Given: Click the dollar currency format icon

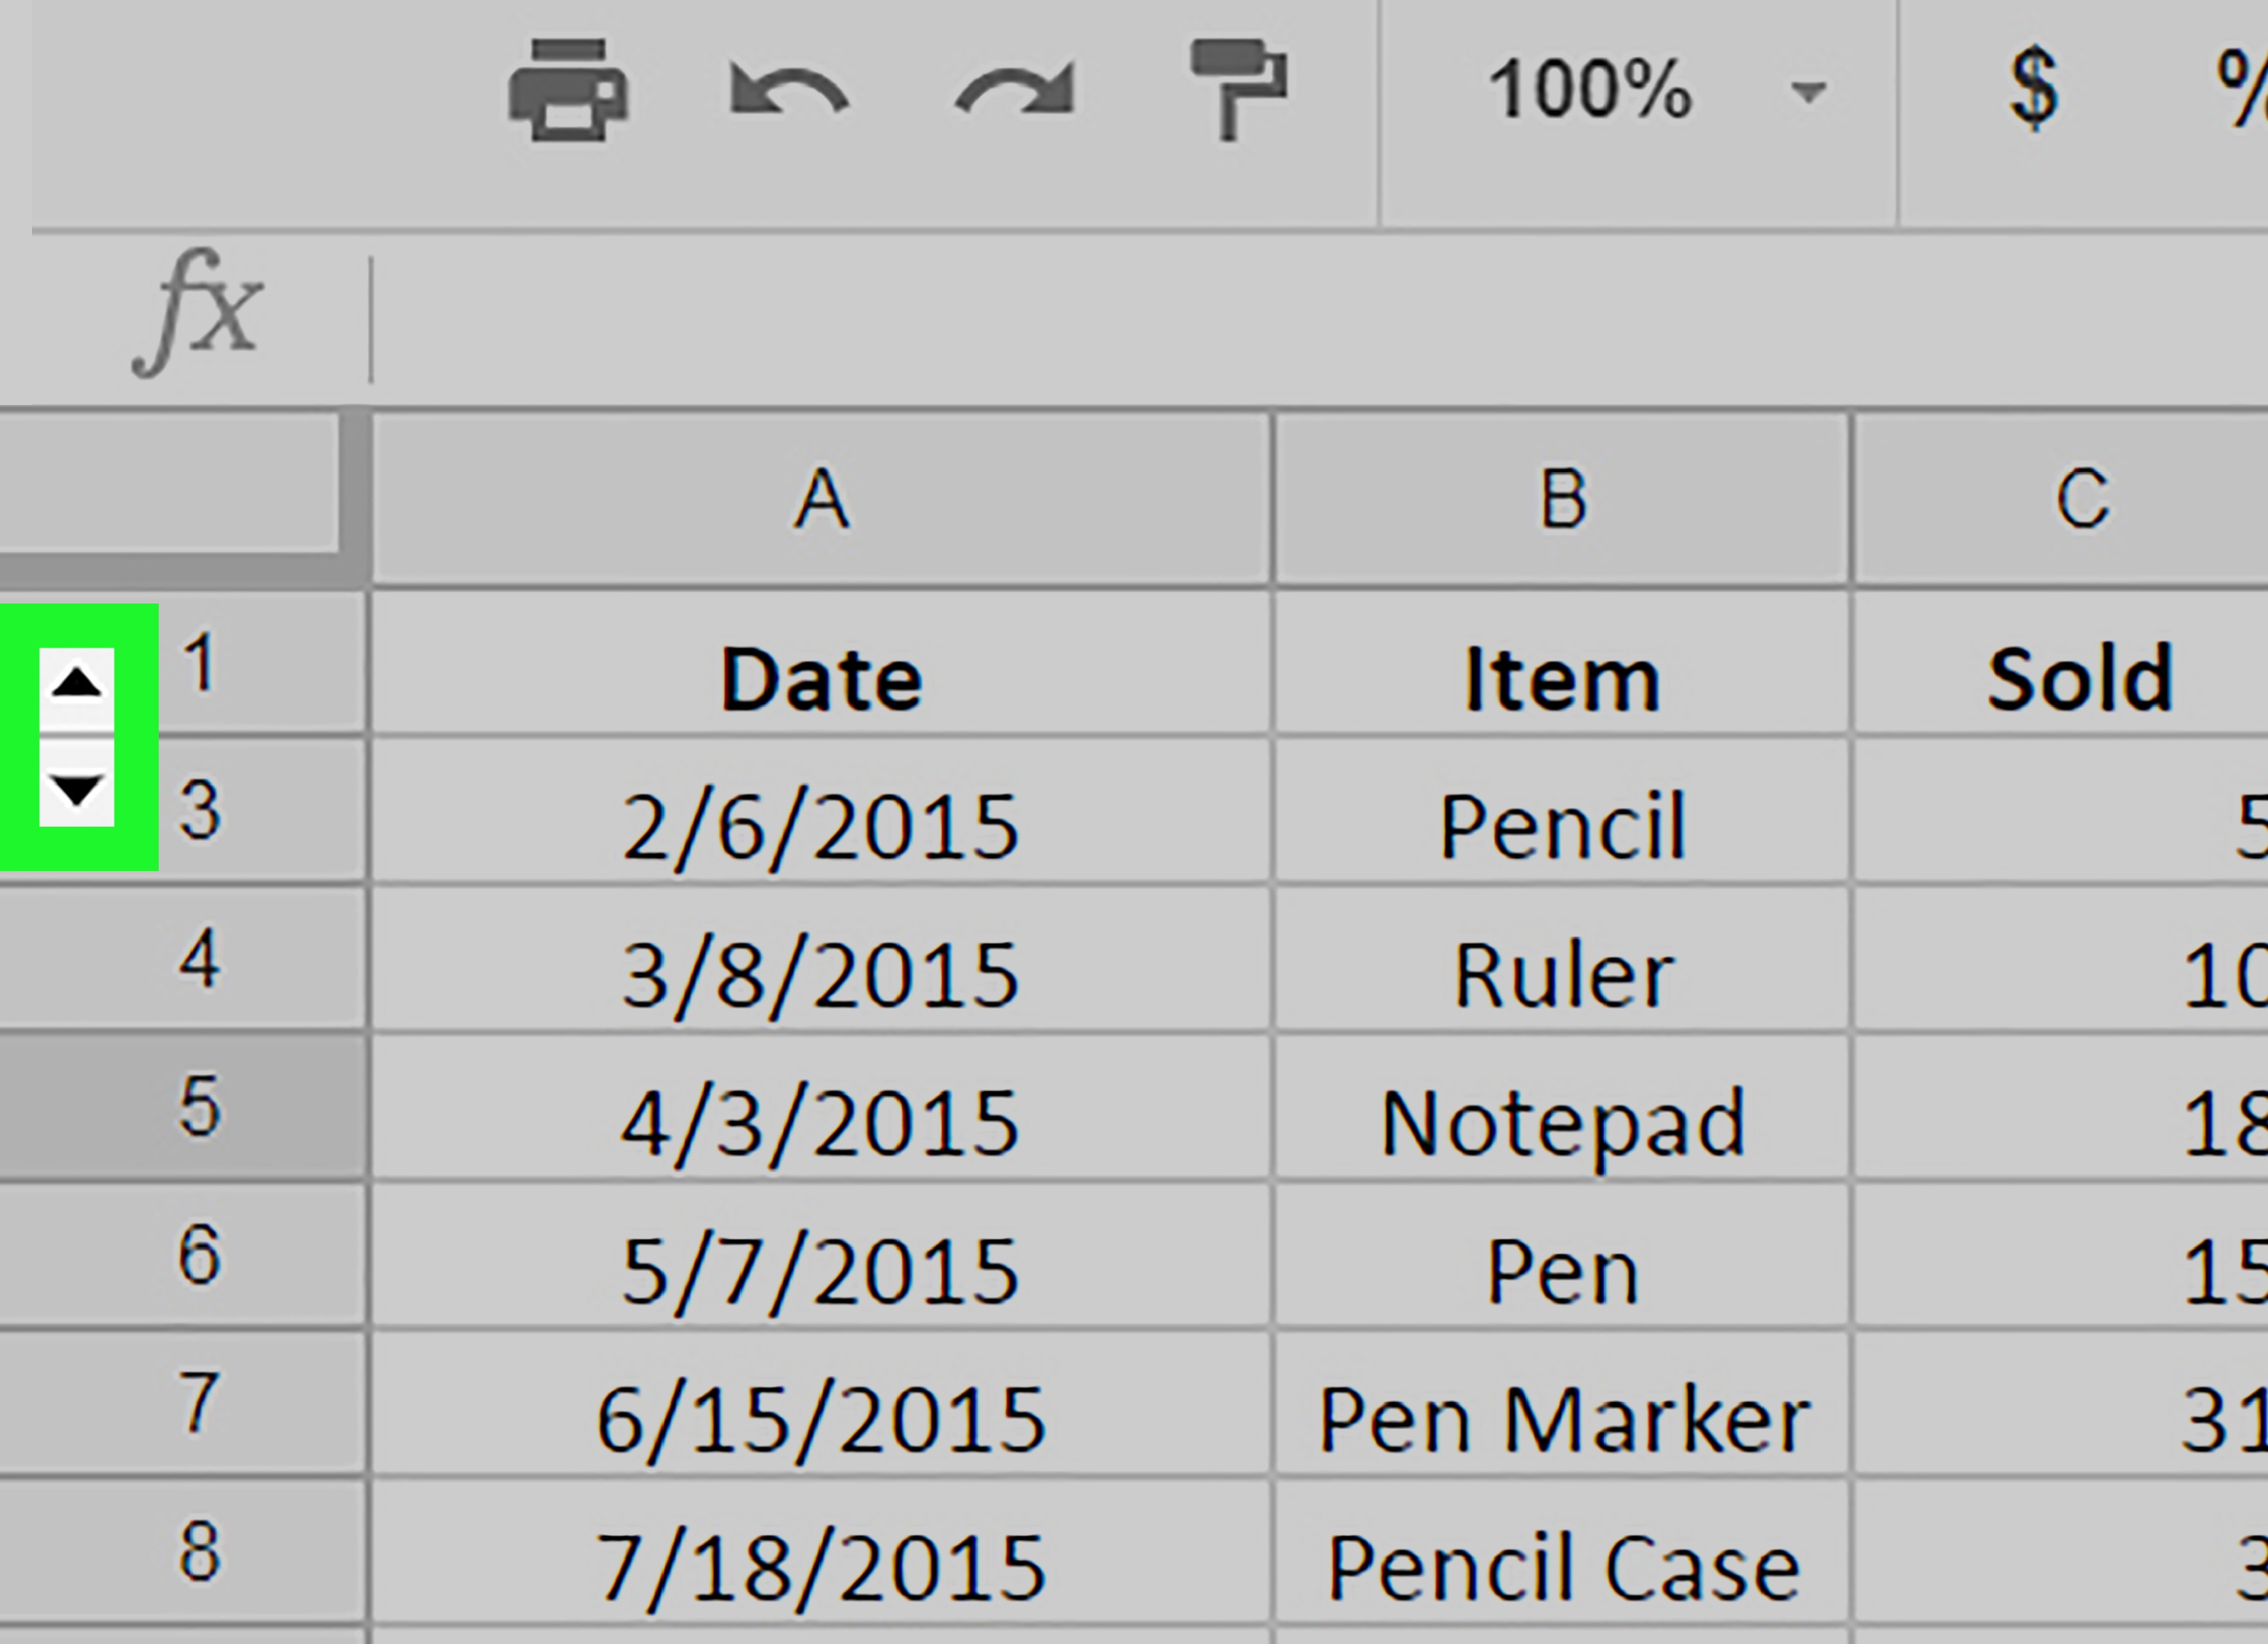Looking at the screenshot, I should tap(2033, 90).
